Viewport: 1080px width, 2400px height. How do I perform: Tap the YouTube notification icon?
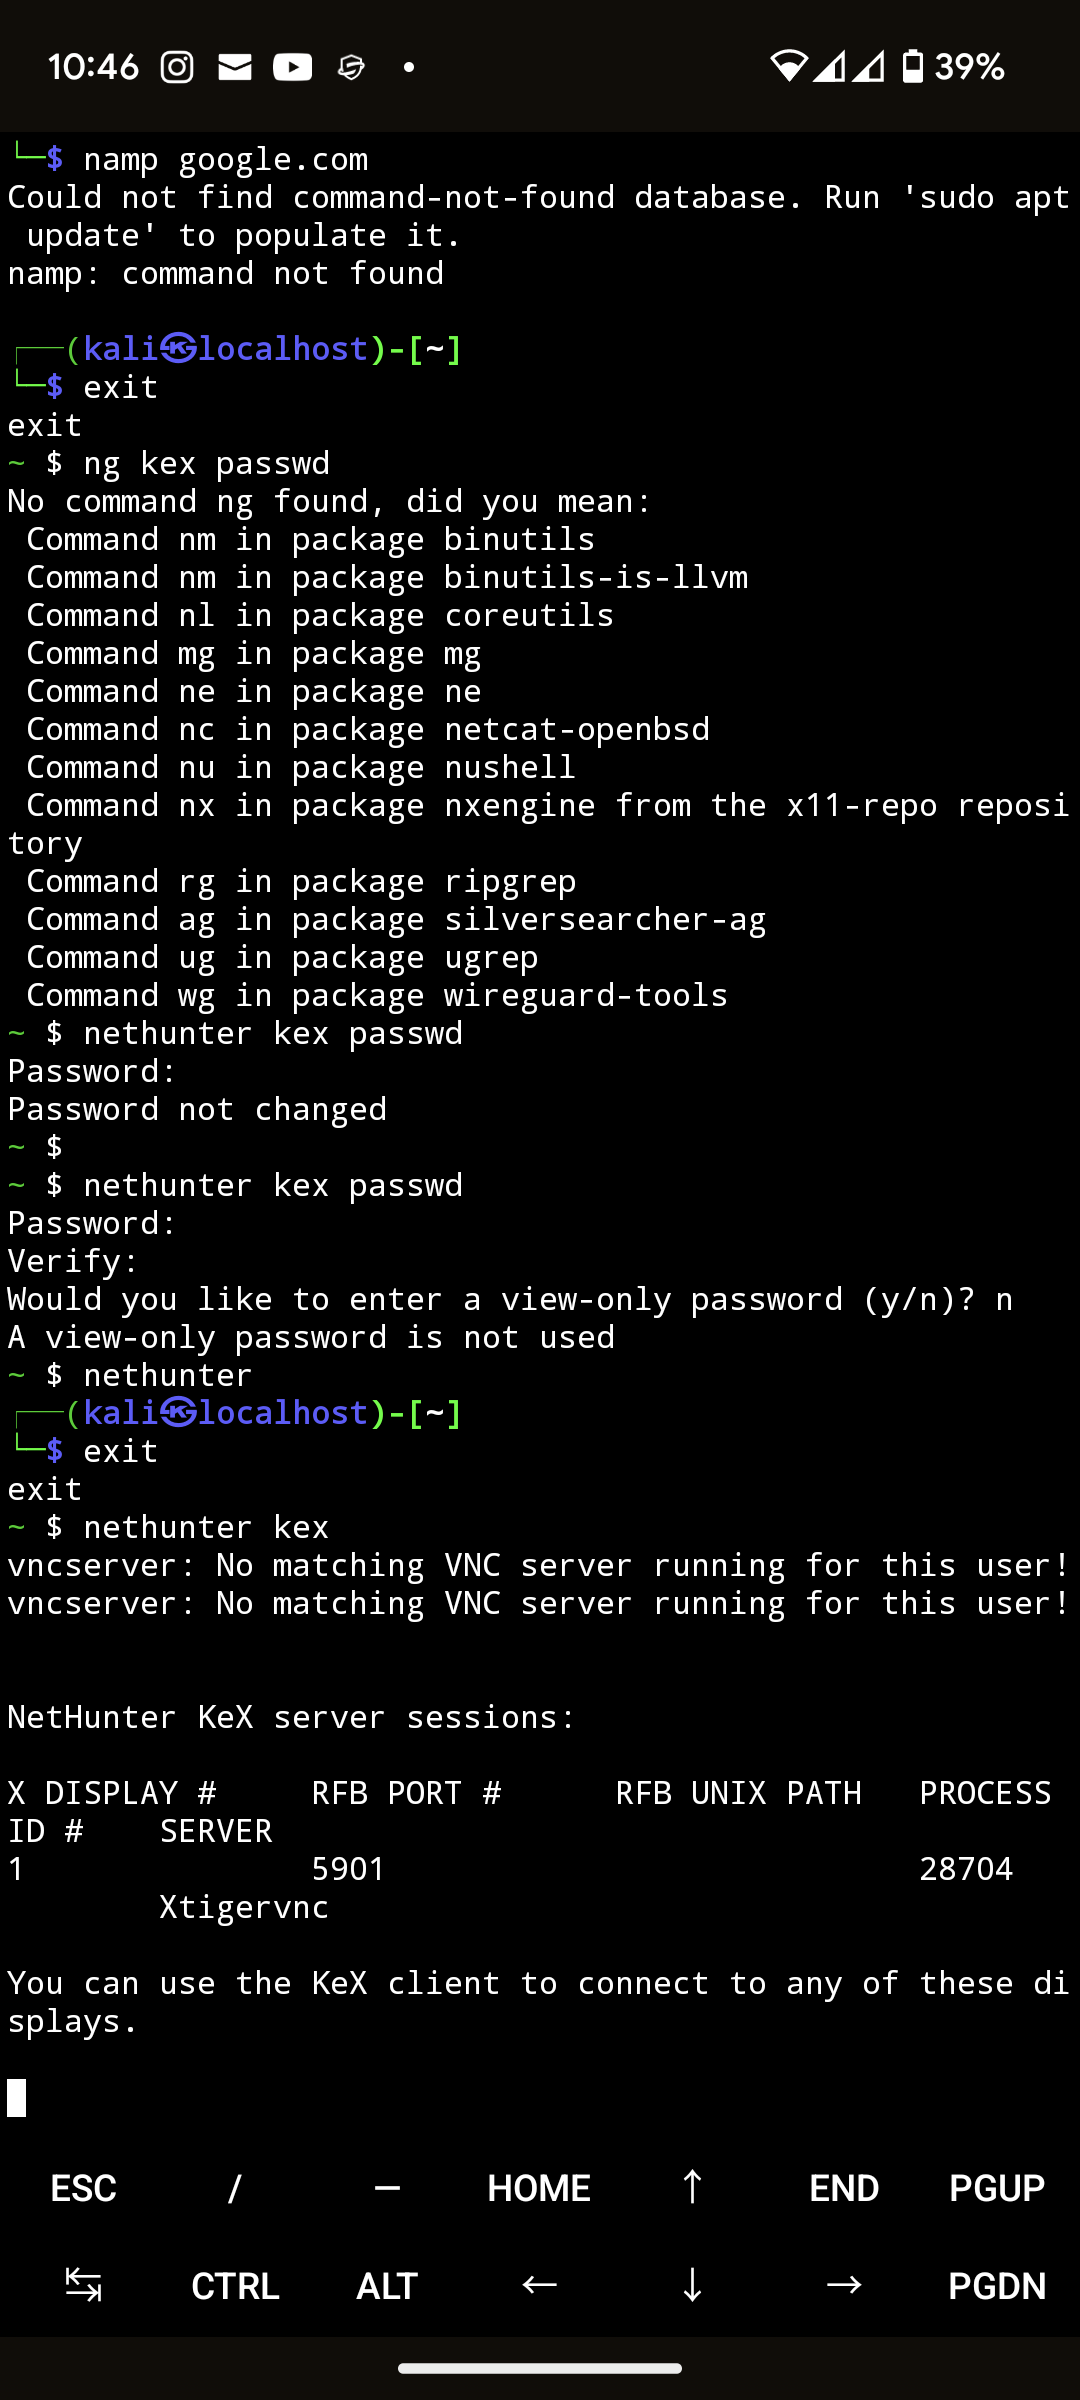tap(293, 67)
